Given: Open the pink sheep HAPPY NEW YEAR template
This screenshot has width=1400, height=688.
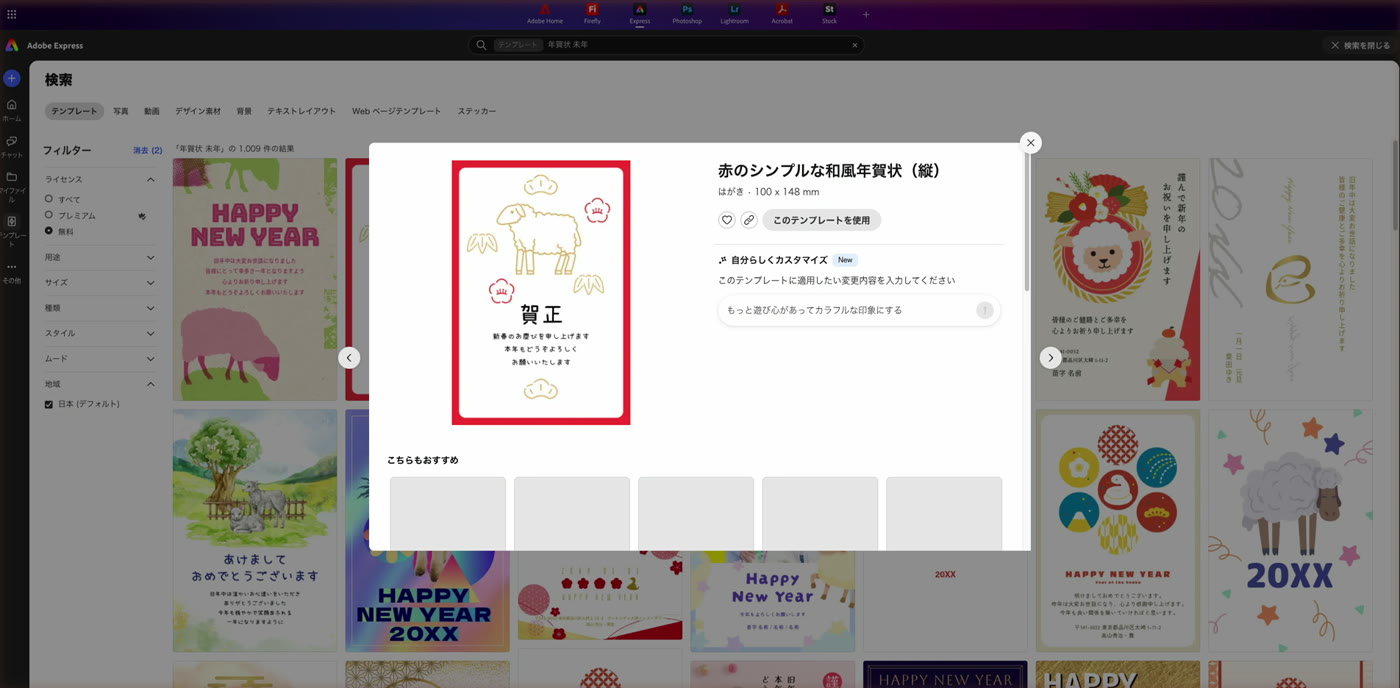Looking at the screenshot, I should 255,280.
